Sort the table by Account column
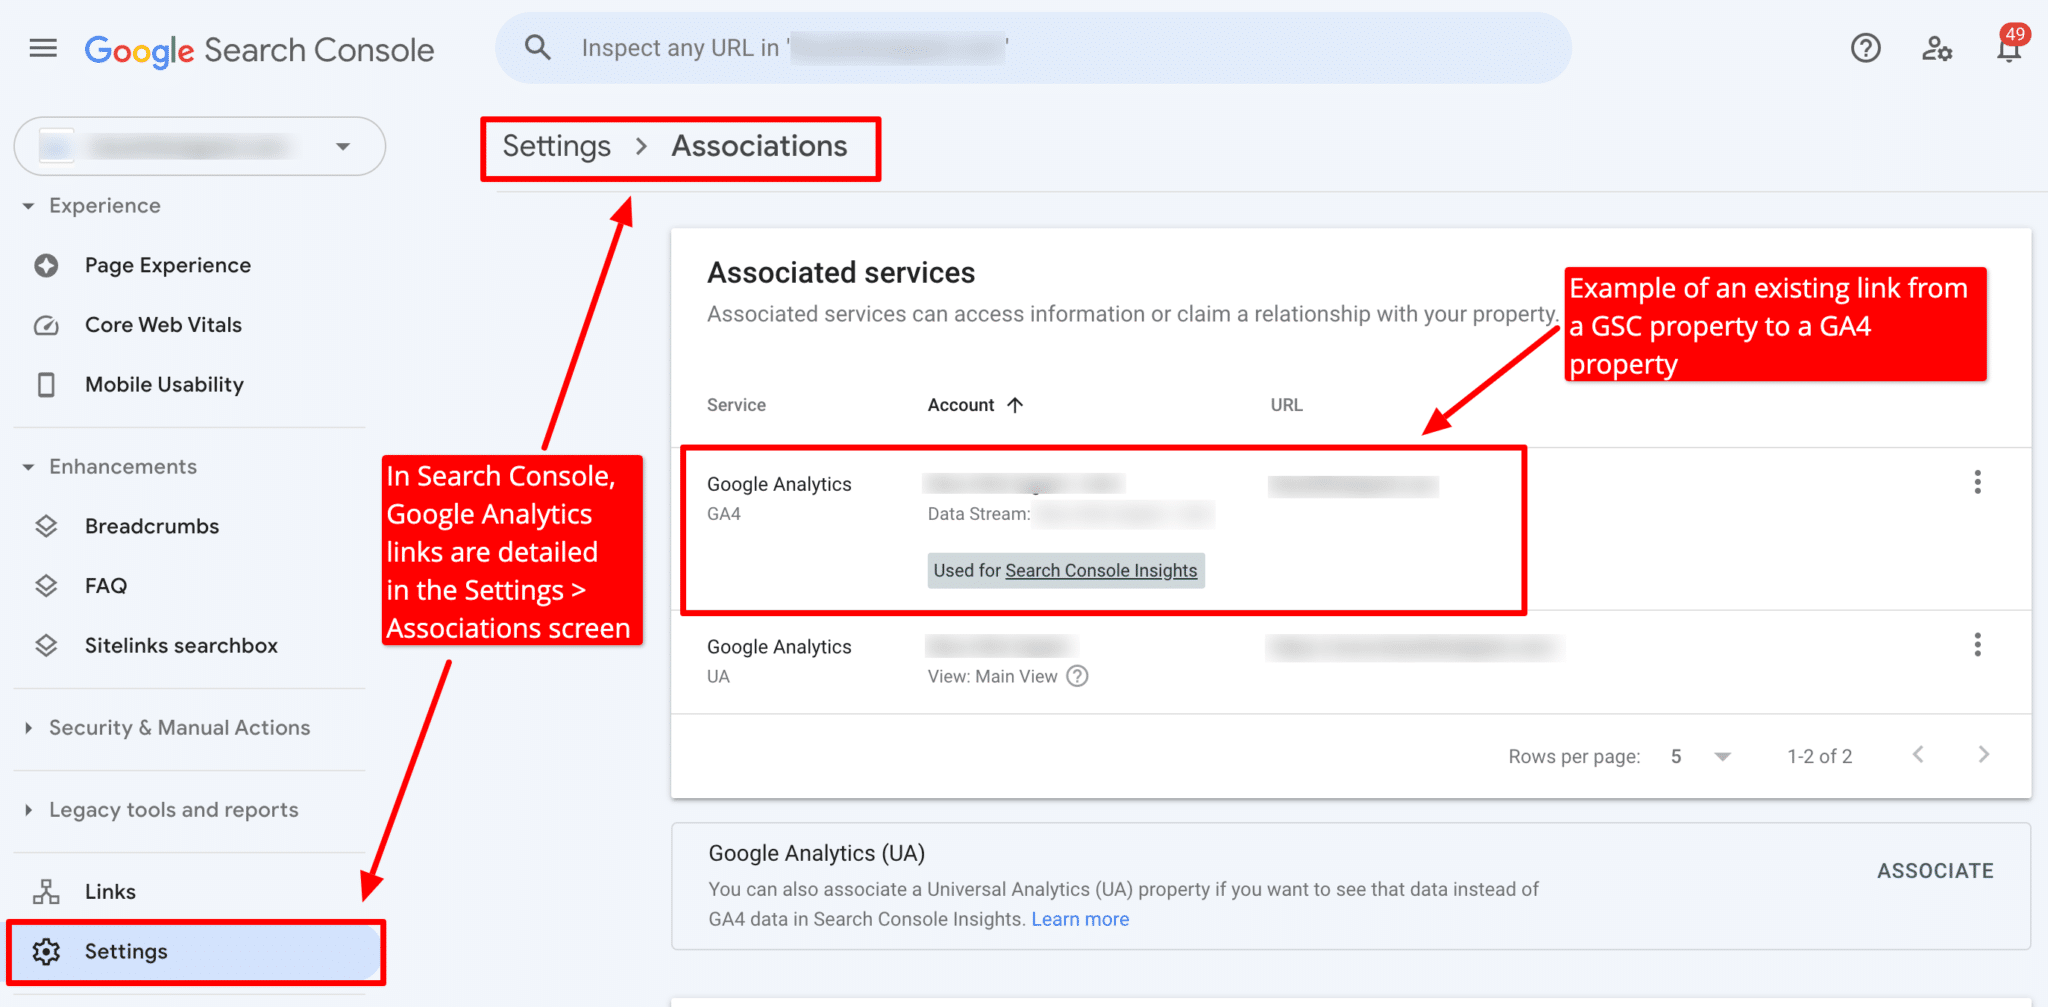Screen dimensions: 2048x1007 974,404
